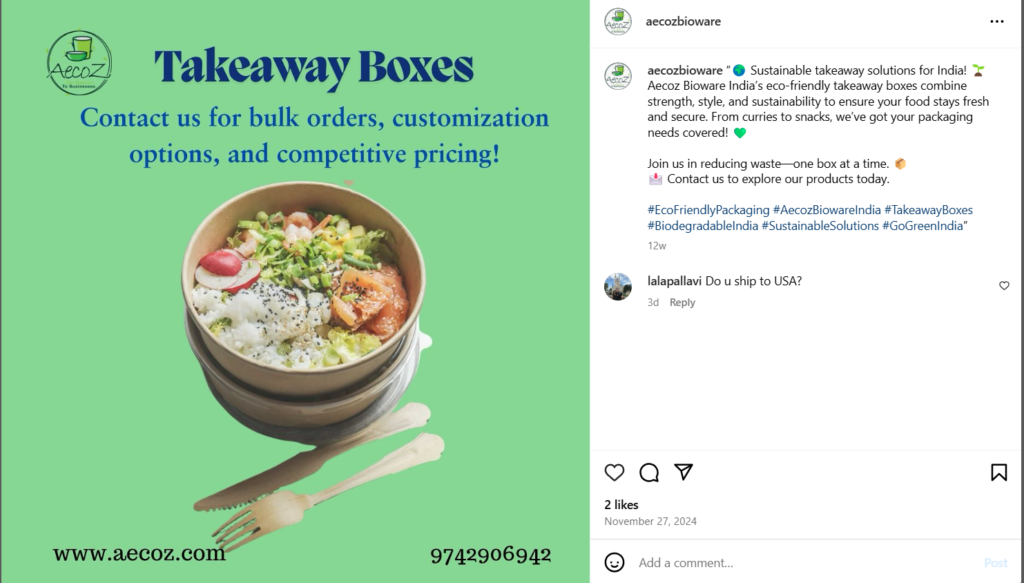Reply to lalapallavi's comment
The image size is (1024, 583).
point(682,302)
